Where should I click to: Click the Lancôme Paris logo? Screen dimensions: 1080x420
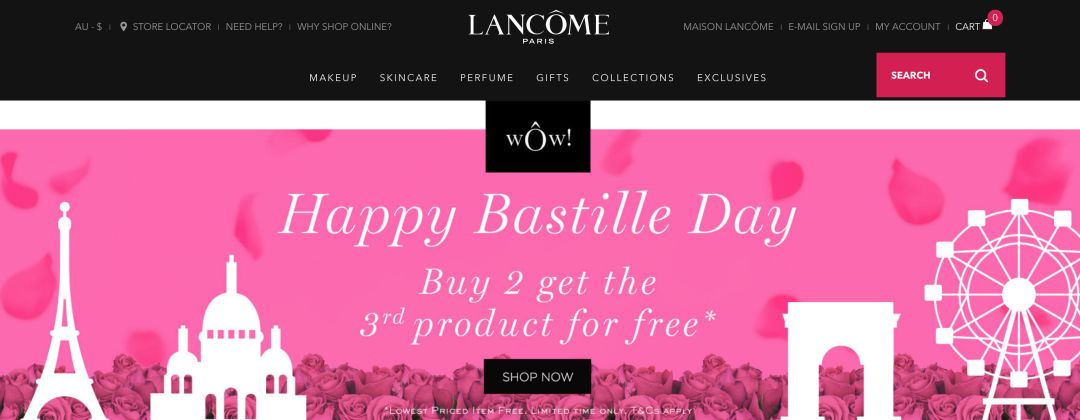pos(539,28)
